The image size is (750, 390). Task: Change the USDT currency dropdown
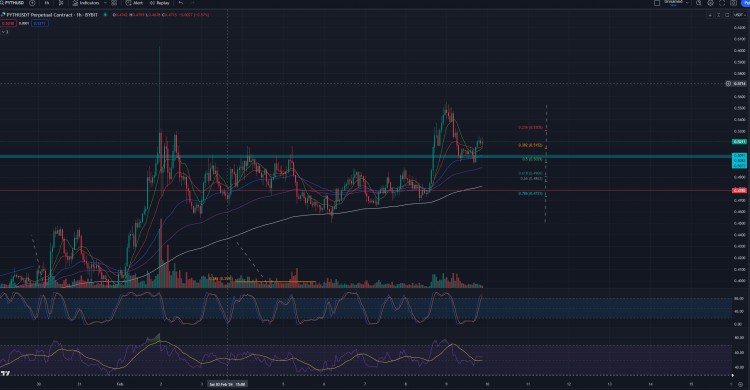pyautogui.click(x=739, y=15)
